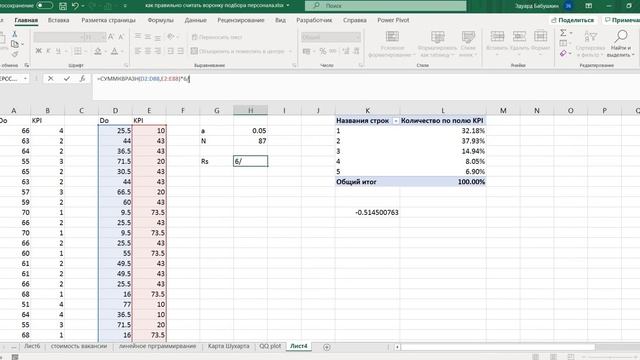Open the Вставка ribbon tab

[58, 20]
